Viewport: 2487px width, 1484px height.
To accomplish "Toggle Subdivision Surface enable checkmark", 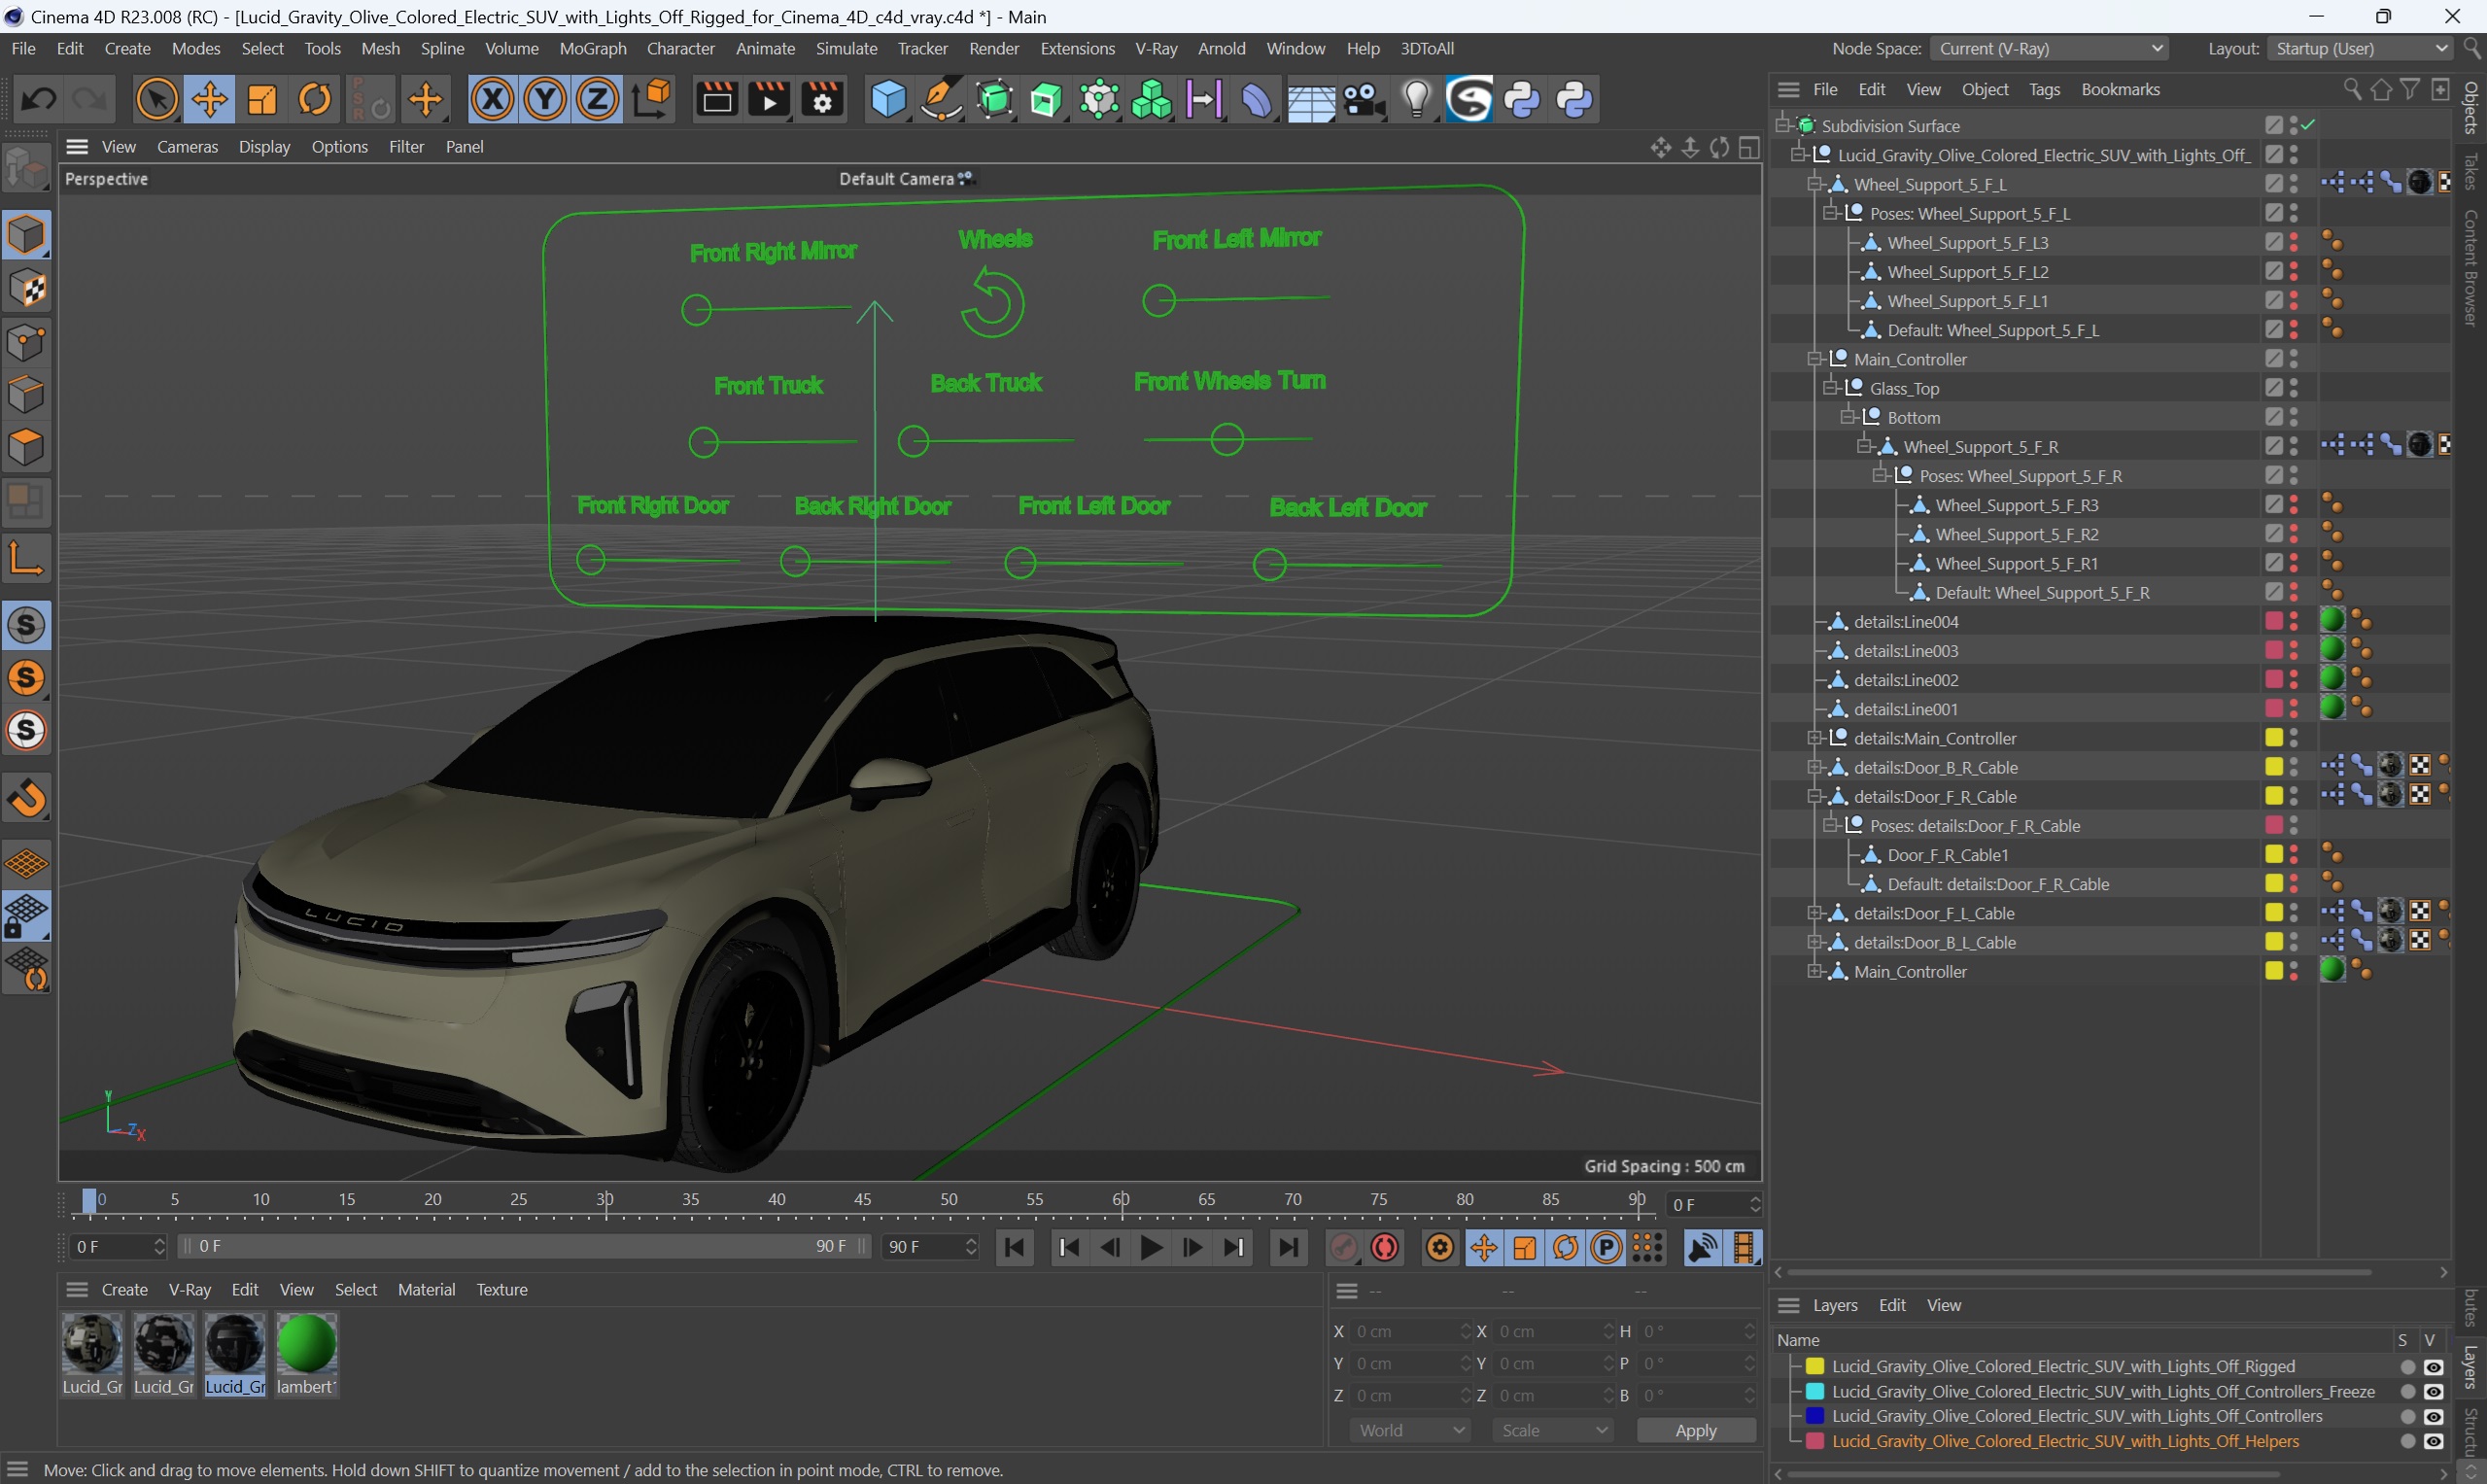I will click(x=2308, y=125).
